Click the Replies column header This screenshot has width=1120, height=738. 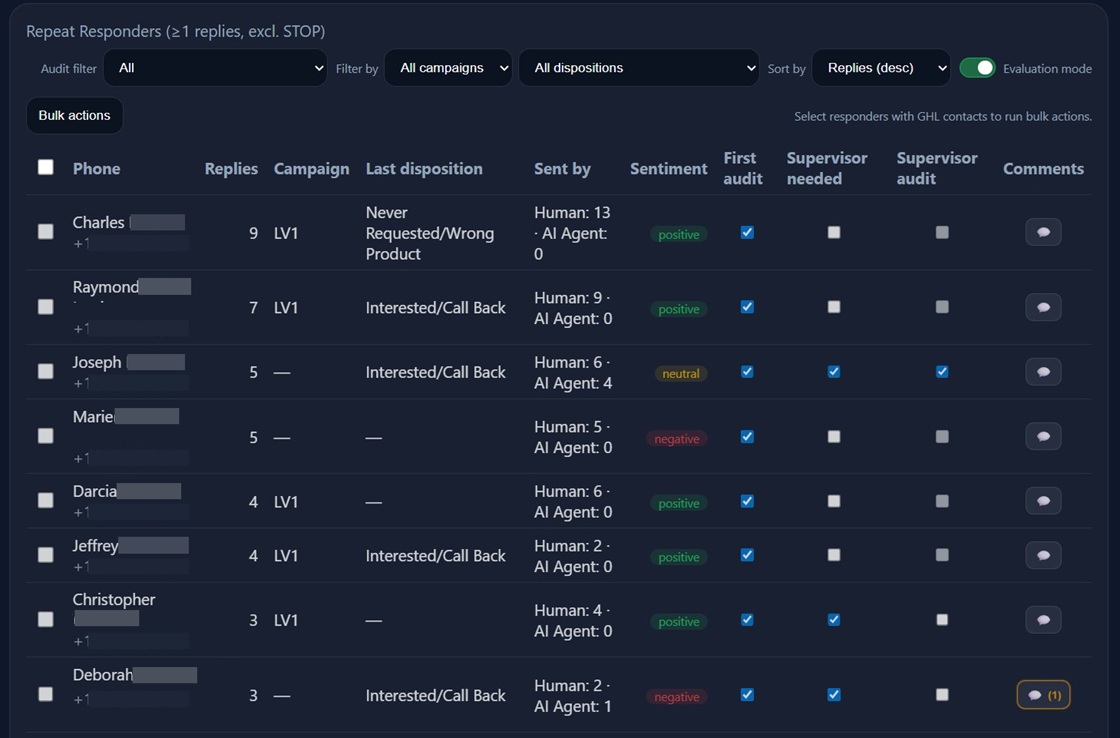pyautogui.click(x=231, y=168)
